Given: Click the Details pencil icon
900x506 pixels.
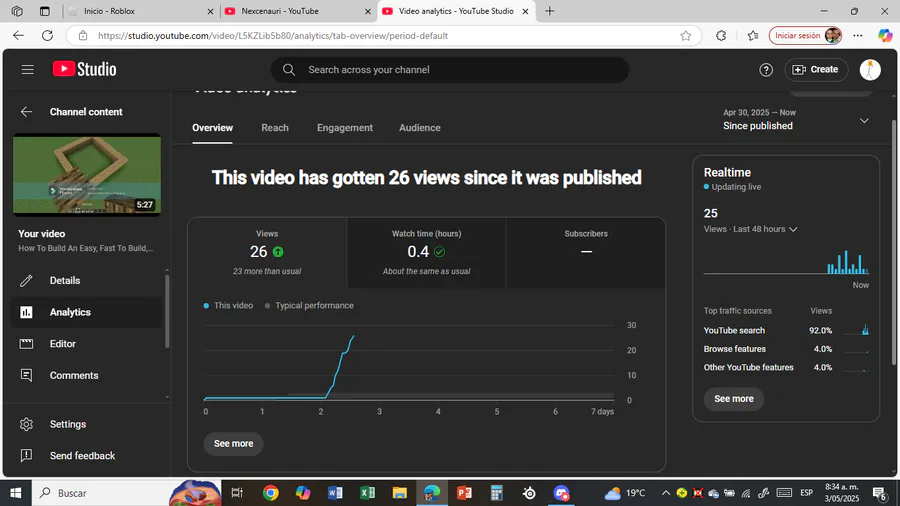Looking at the screenshot, I should coord(26,281).
